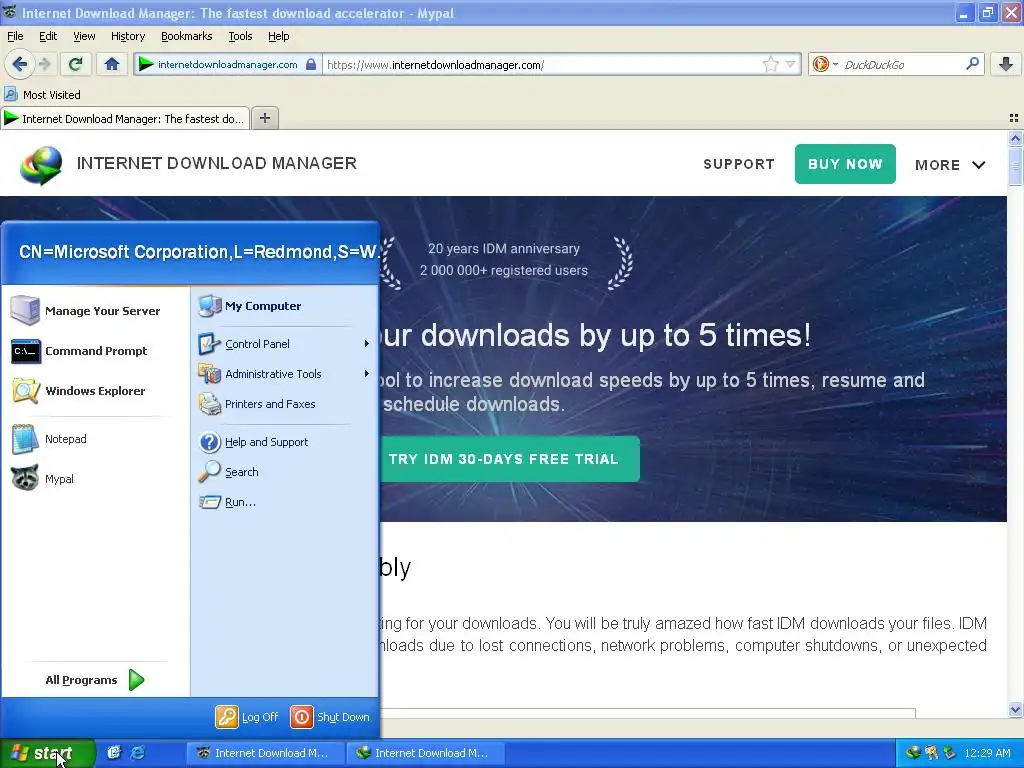The height and width of the screenshot is (768, 1024).
Task: Click the Log Off key icon
Action: tap(227, 717)
